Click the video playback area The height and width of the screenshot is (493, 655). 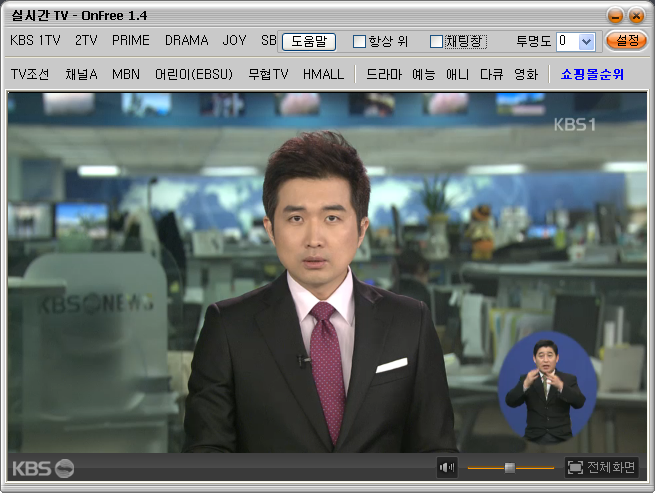(x=327, y=272)
